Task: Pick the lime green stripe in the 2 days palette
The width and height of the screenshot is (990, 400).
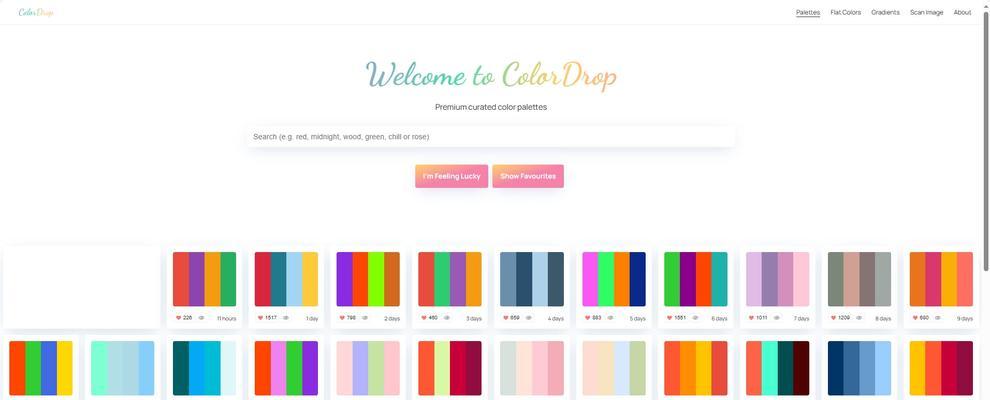Action: pos(376,279)
